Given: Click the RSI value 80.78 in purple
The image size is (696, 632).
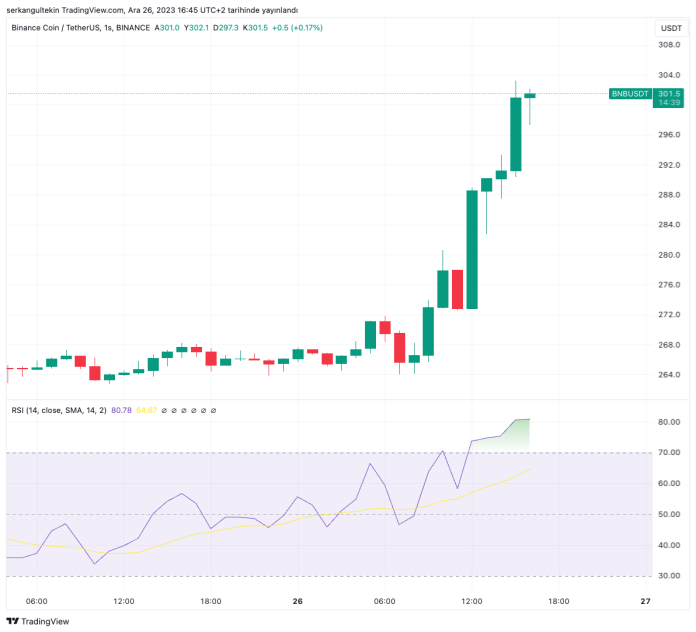Looking at the screenshot, I should [x=122, y=410].
